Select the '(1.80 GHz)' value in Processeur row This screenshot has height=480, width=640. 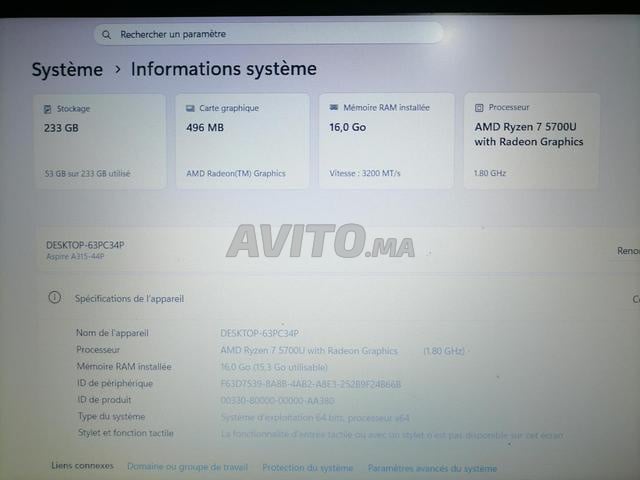444,351
